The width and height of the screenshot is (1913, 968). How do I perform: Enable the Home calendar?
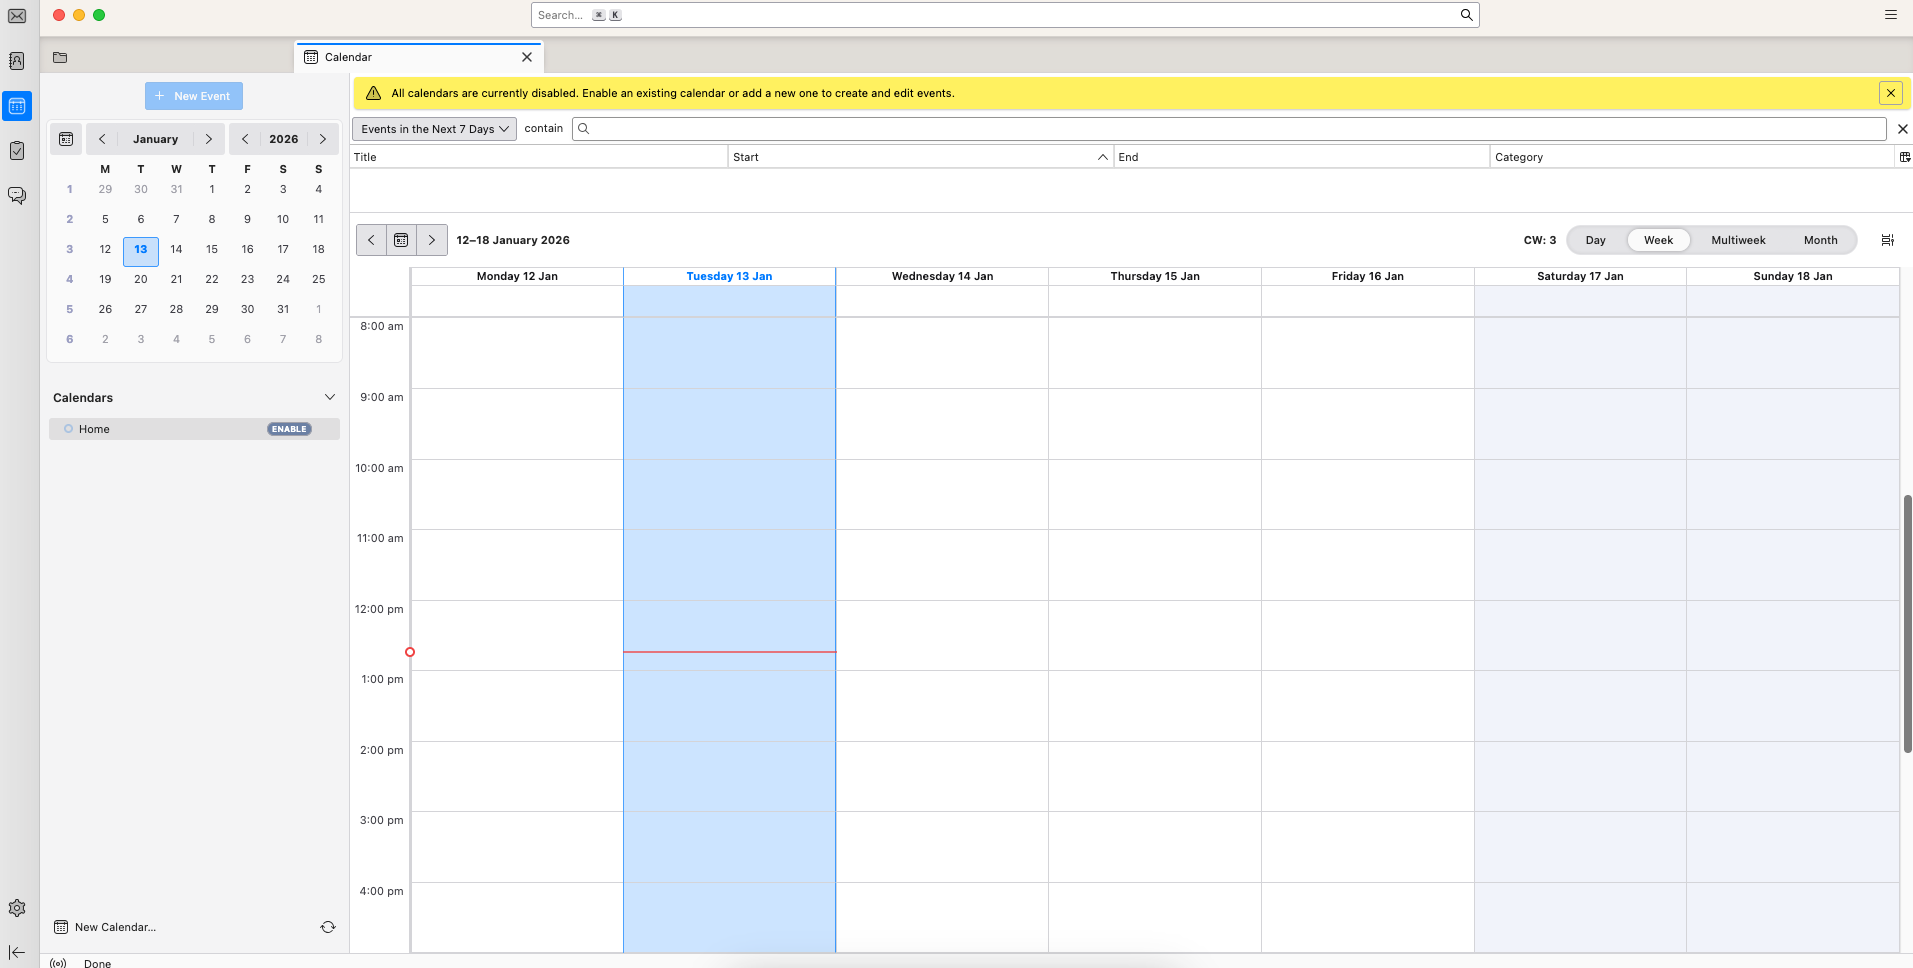coord(289,428)
